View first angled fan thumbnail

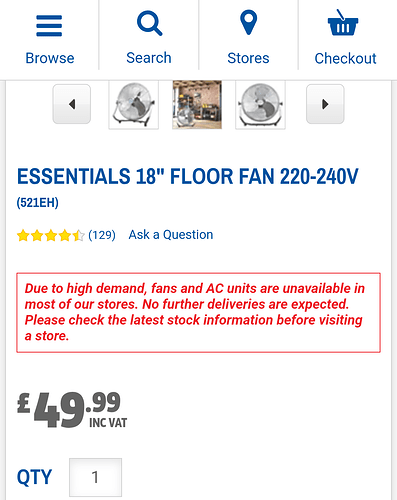134,105
